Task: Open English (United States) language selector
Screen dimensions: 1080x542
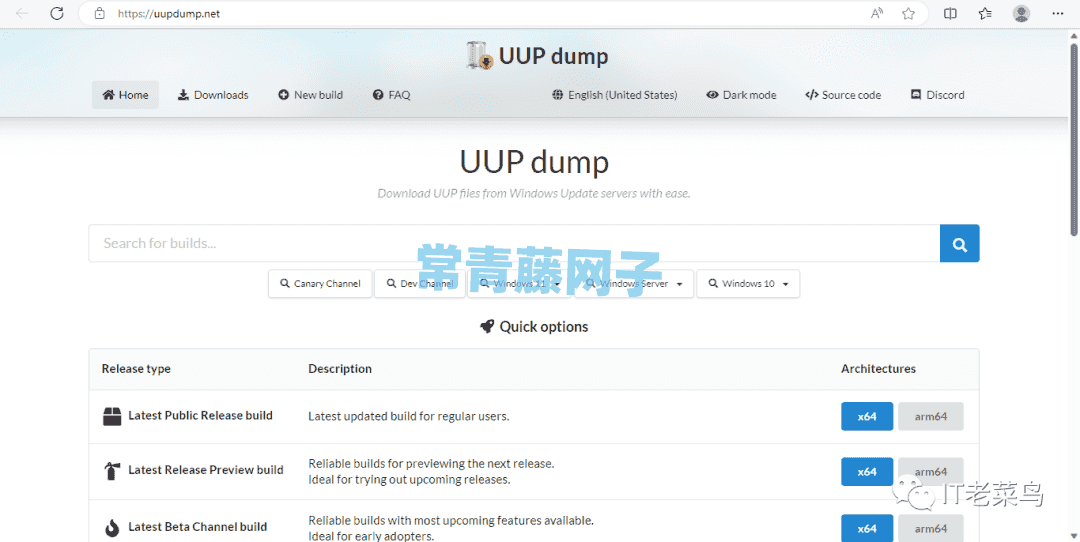Action: pyautogui.click(x=614, y=95)
